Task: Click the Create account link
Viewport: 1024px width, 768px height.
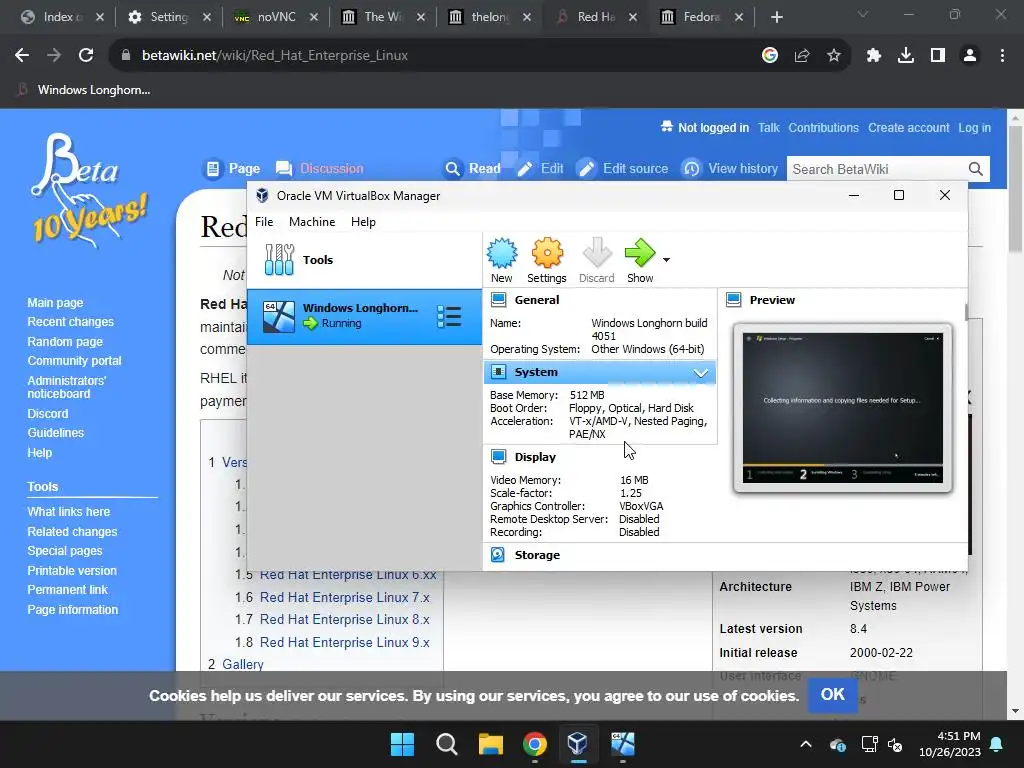Action: pos(908,128)
